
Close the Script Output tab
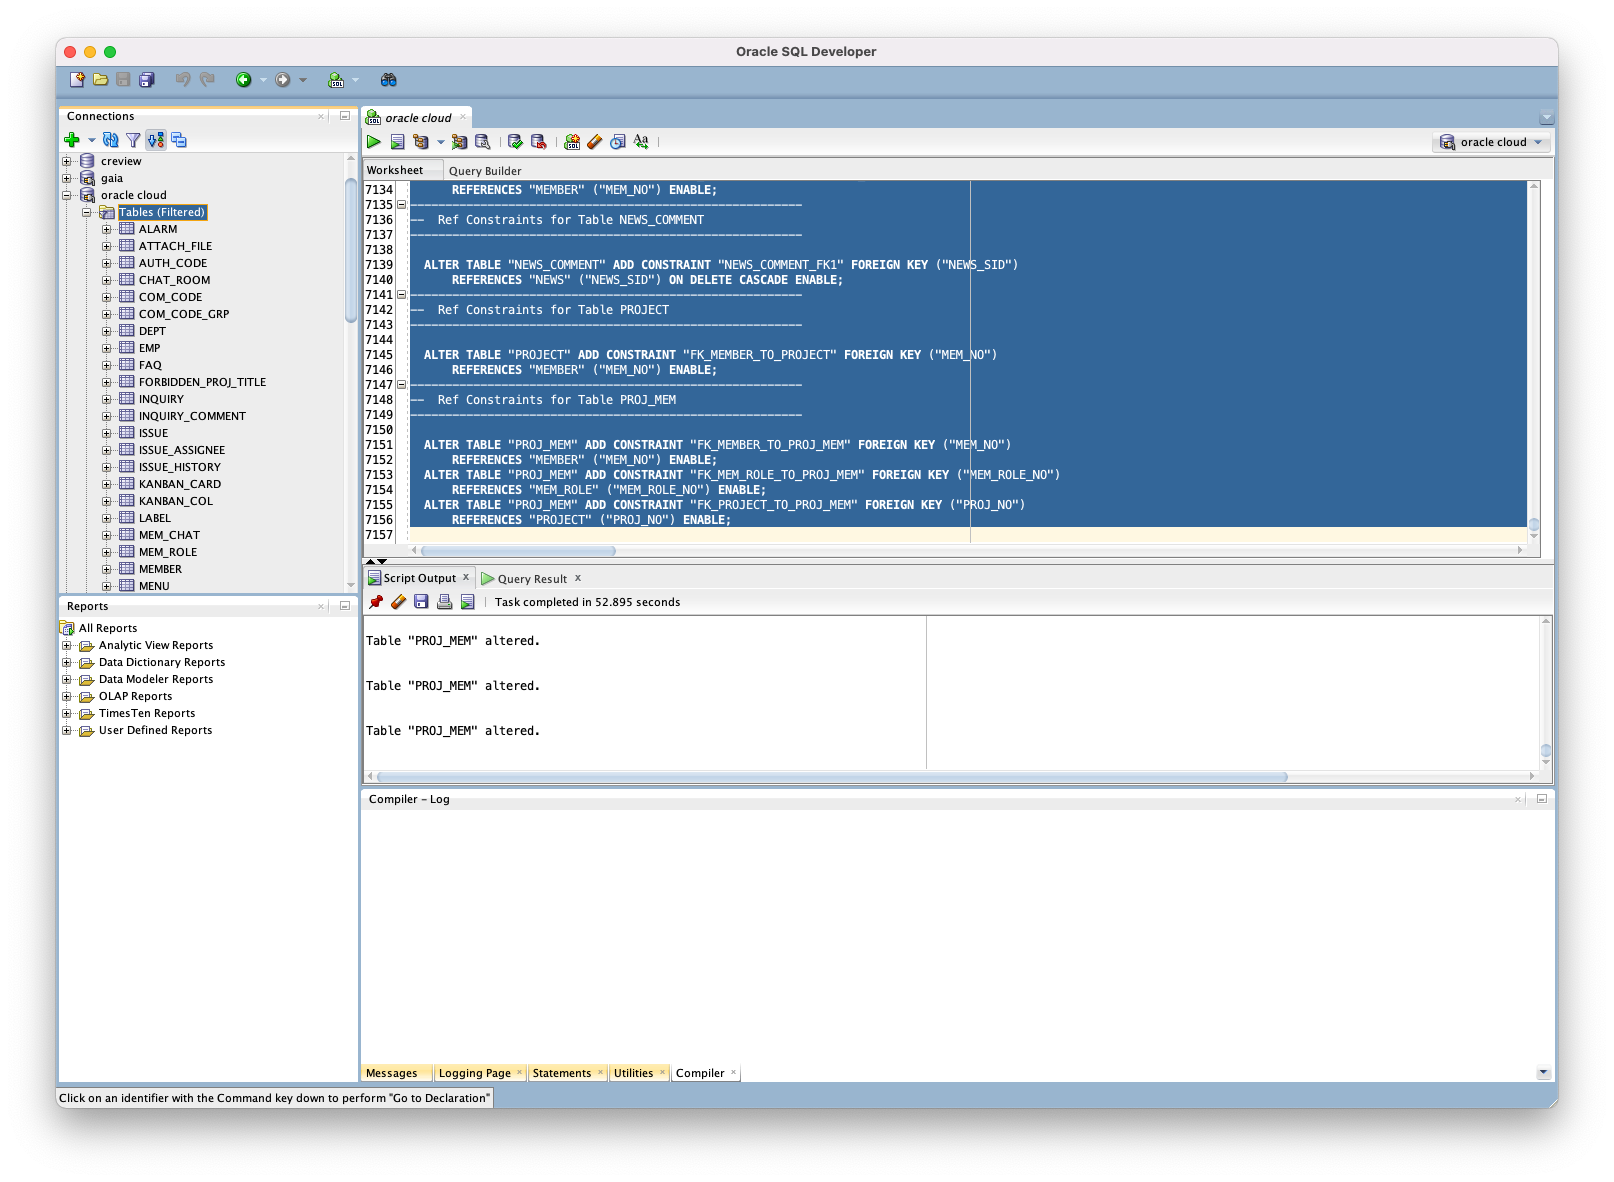(466, 577)
